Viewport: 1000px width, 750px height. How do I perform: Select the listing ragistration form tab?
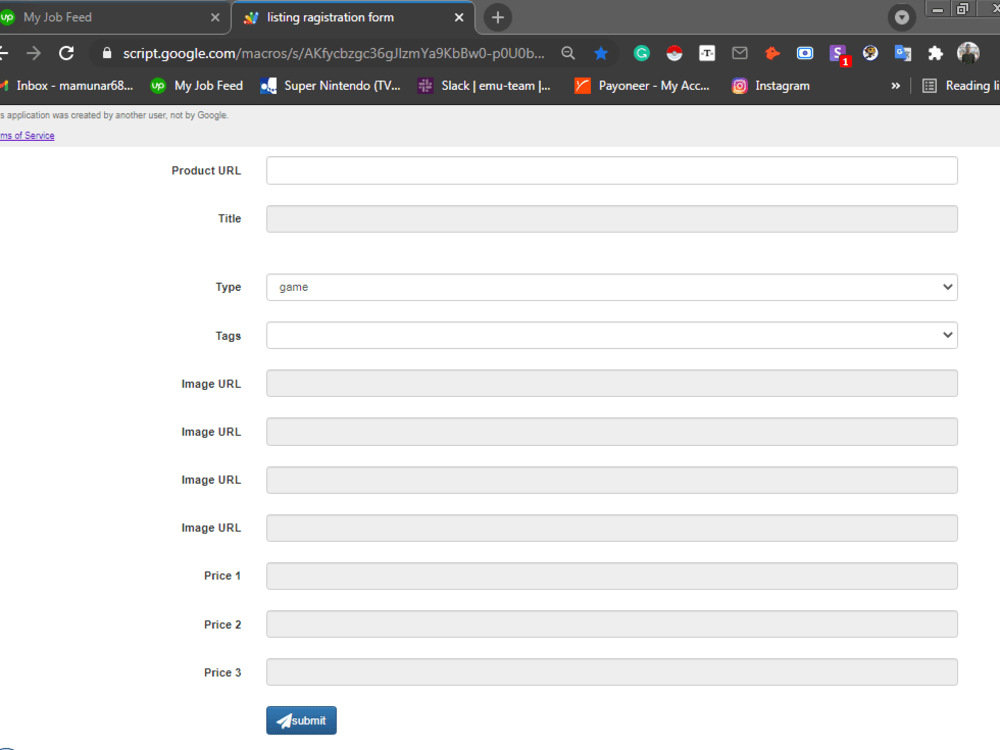tap(353, 17)
